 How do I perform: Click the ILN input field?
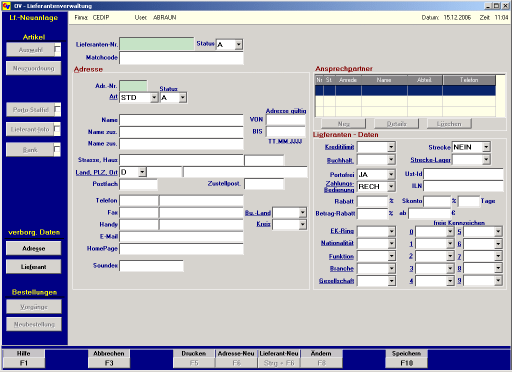[463, 186]
